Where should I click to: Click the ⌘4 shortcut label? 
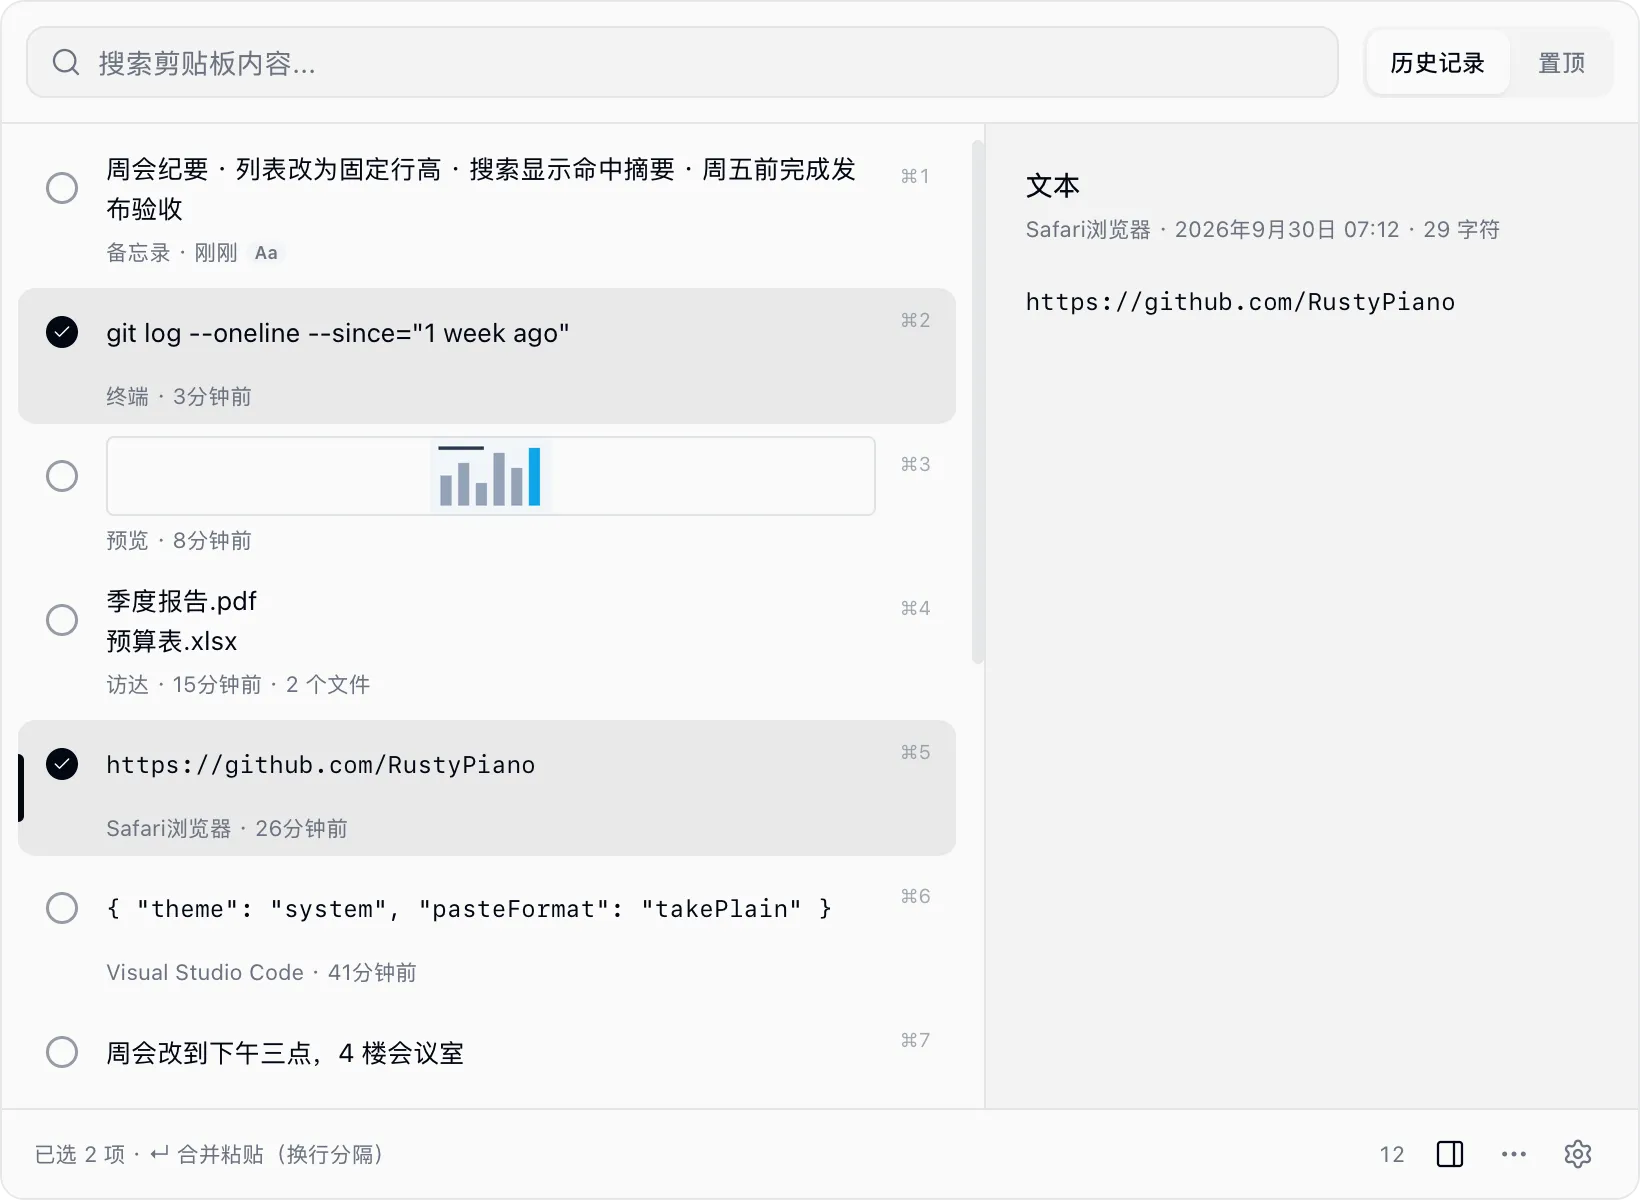(915, 608)
